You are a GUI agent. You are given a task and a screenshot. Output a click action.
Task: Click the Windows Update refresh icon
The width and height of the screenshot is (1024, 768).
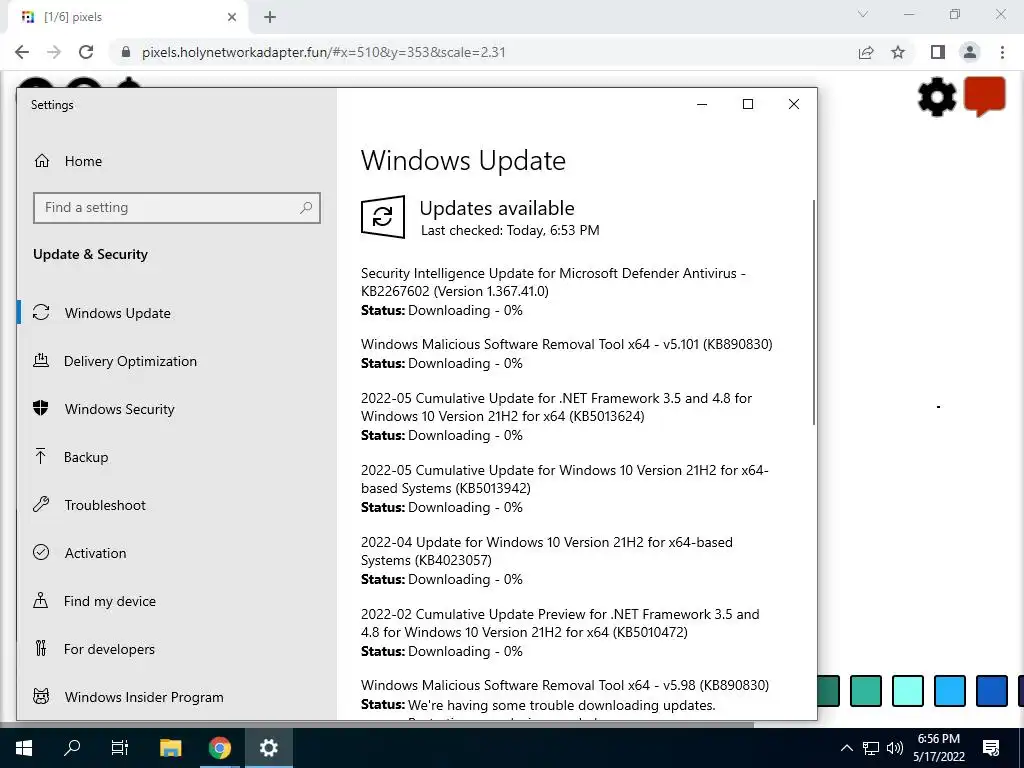(41, 312)
